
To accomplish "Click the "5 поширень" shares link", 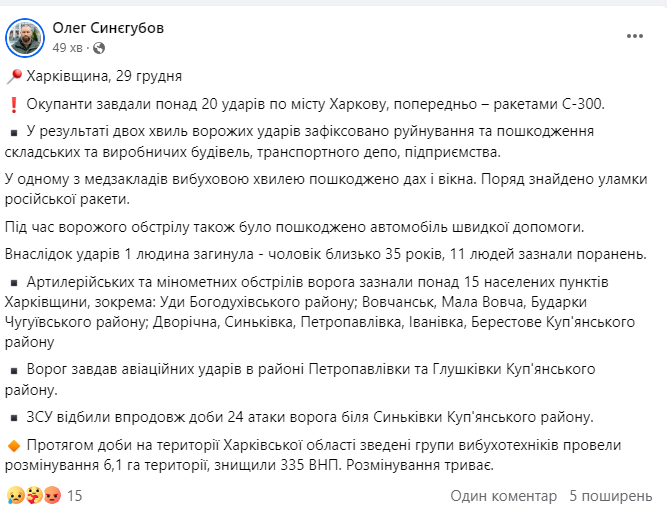I will point(611,494).
